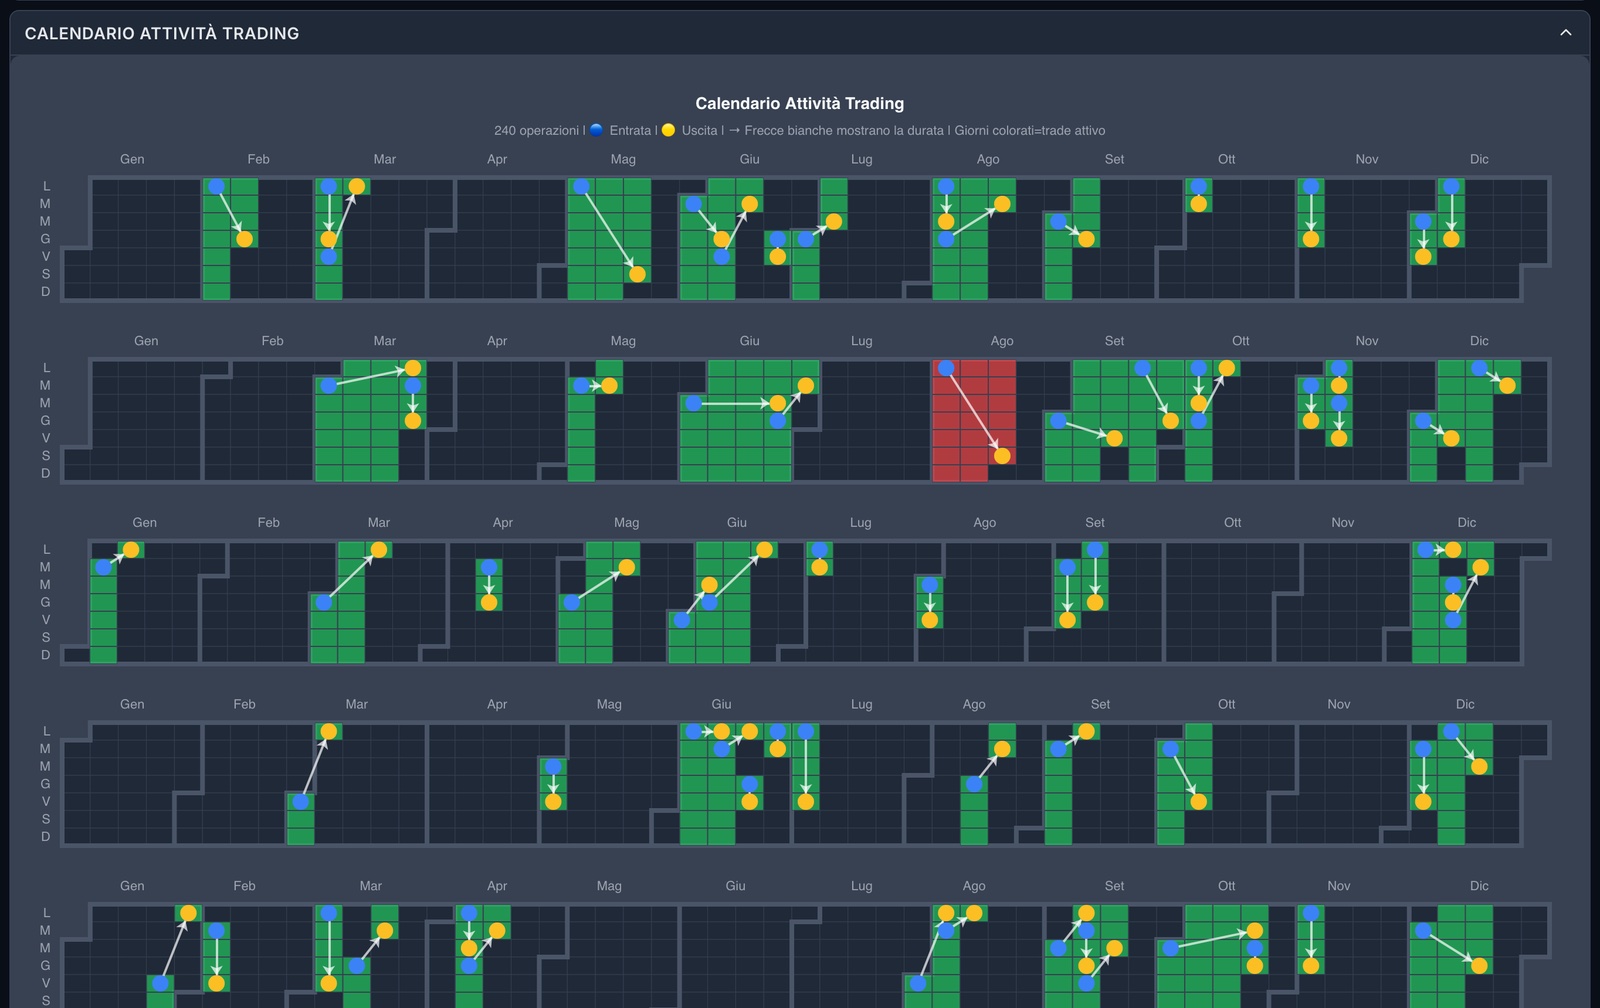Click 'Giorni colorati=trade attivo' legend text

[x=1030, y=130]
